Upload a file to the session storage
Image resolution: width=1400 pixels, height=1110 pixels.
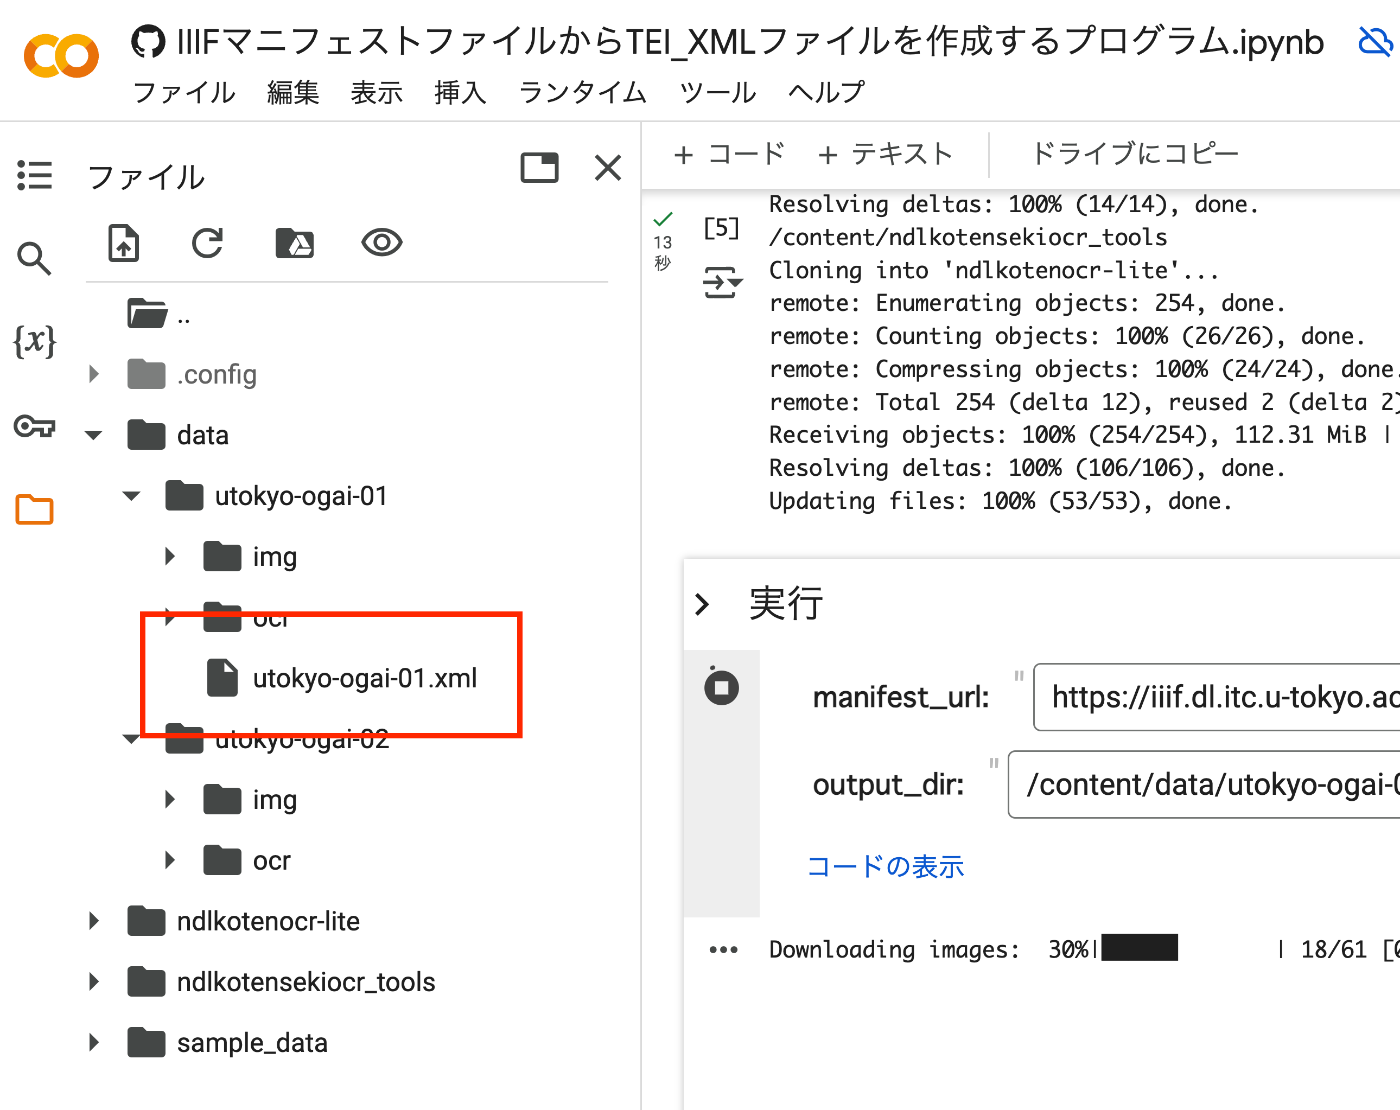(122, 243)
